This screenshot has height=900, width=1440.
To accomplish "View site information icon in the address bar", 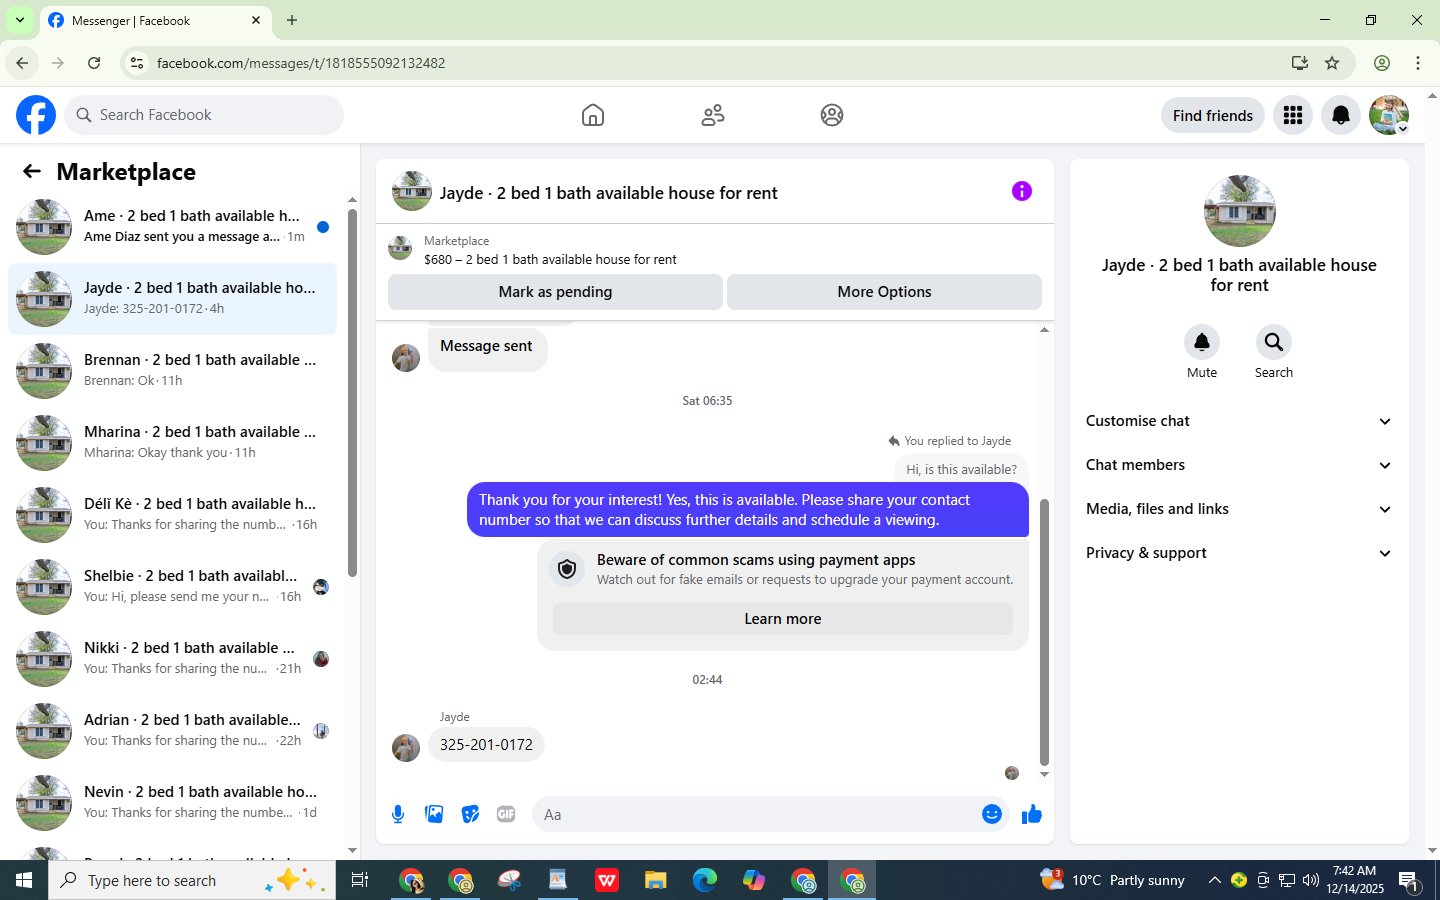I will tap(137, 63).
